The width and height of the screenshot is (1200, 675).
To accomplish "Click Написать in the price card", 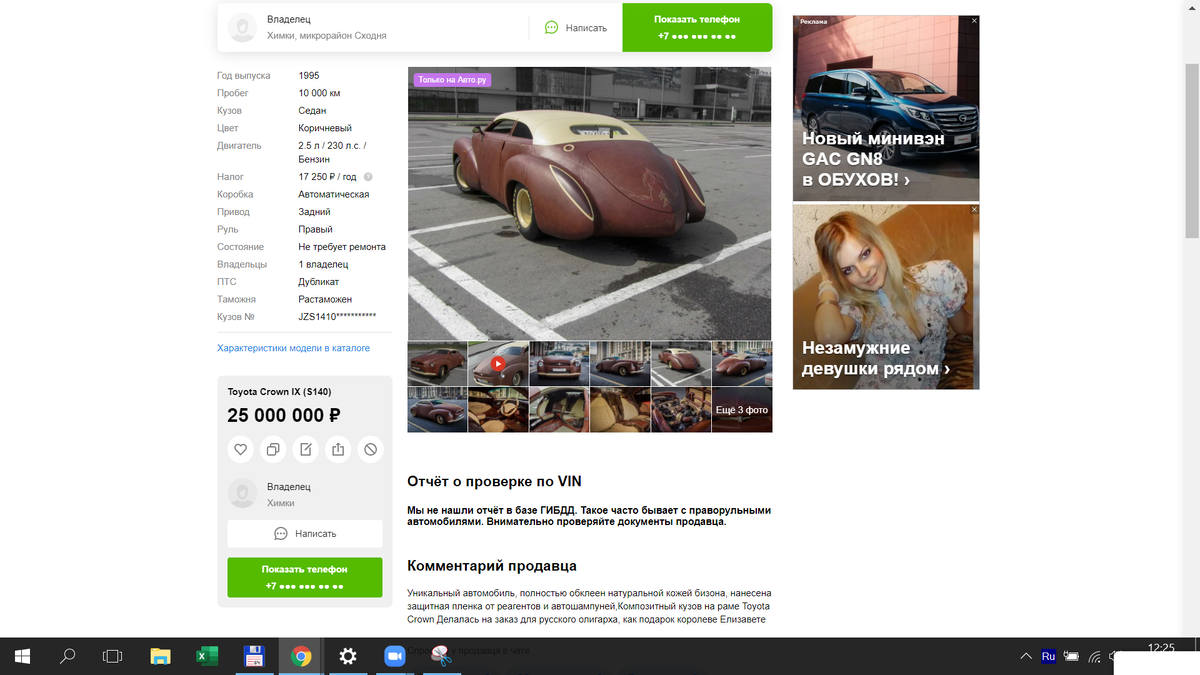I will point(305,533).
